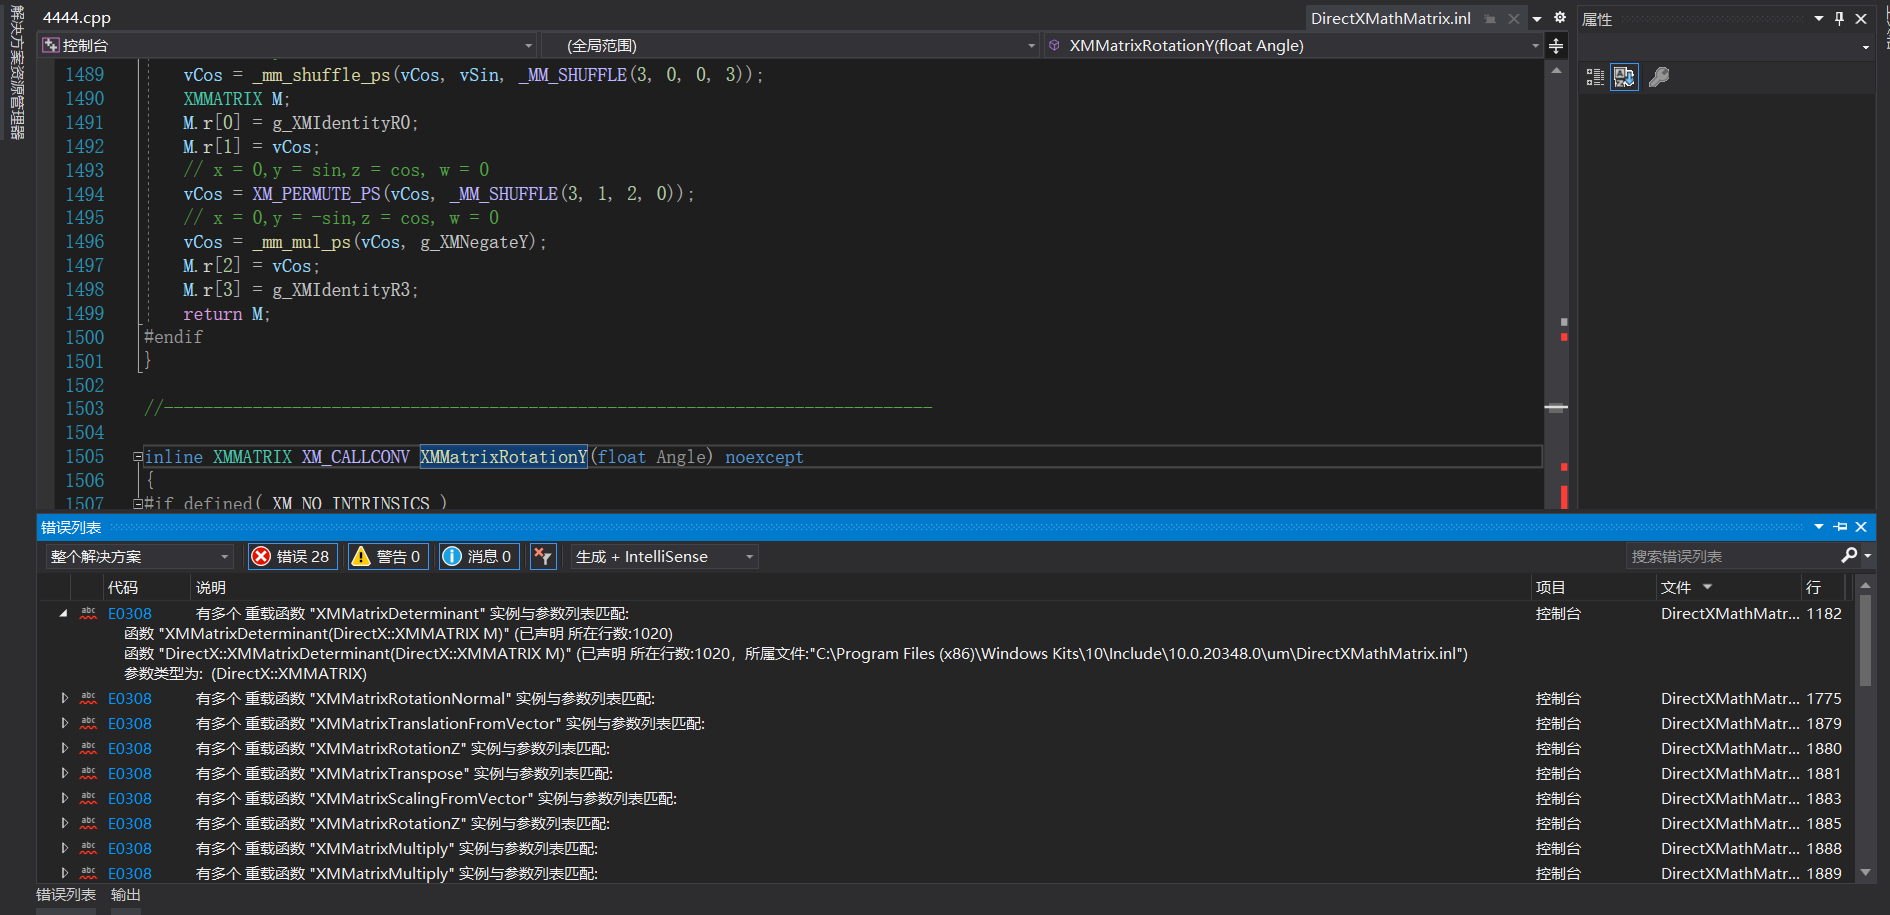The image size is (1890, 915).
Task: Open the 生成 + IntelliSense source dropdown
Action: [x=665, y=556]
